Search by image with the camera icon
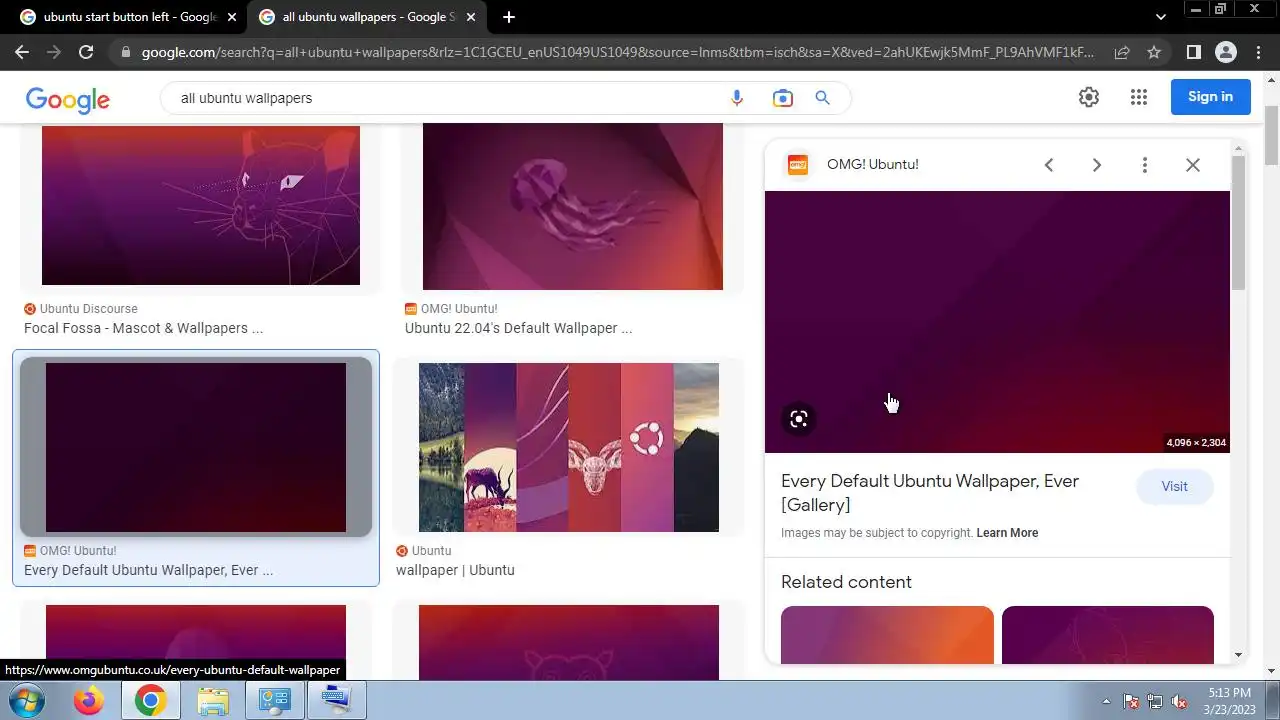The width and height of the screenshot is (1280, 720). 782,98
